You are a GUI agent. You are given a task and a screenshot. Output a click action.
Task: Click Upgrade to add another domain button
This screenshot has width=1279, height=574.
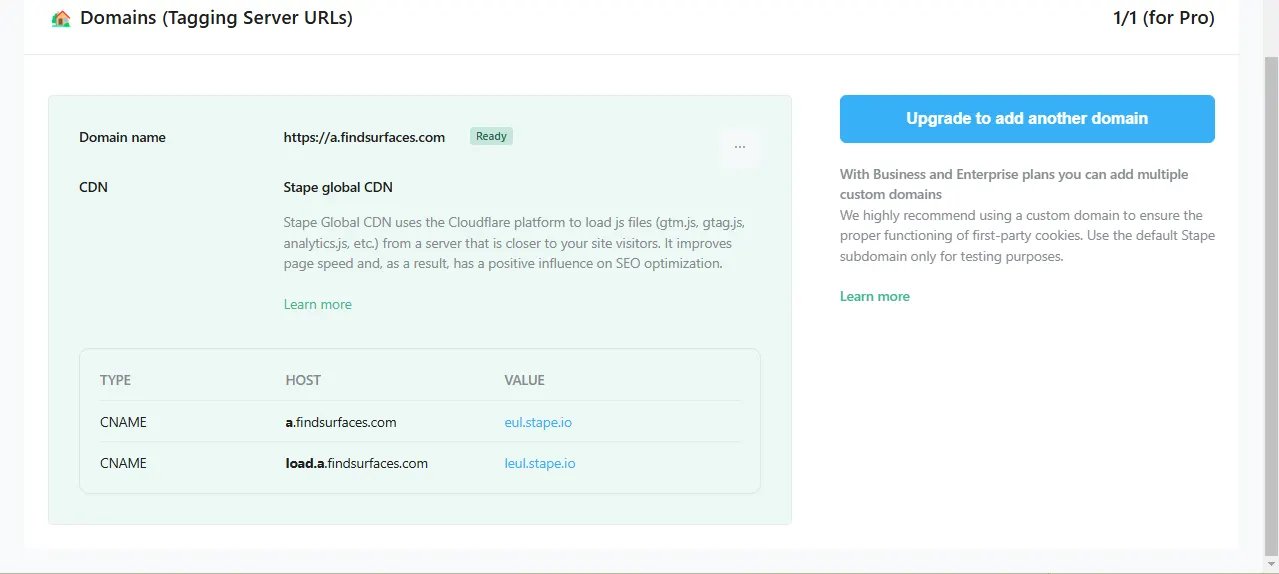tap(1027, 119)
